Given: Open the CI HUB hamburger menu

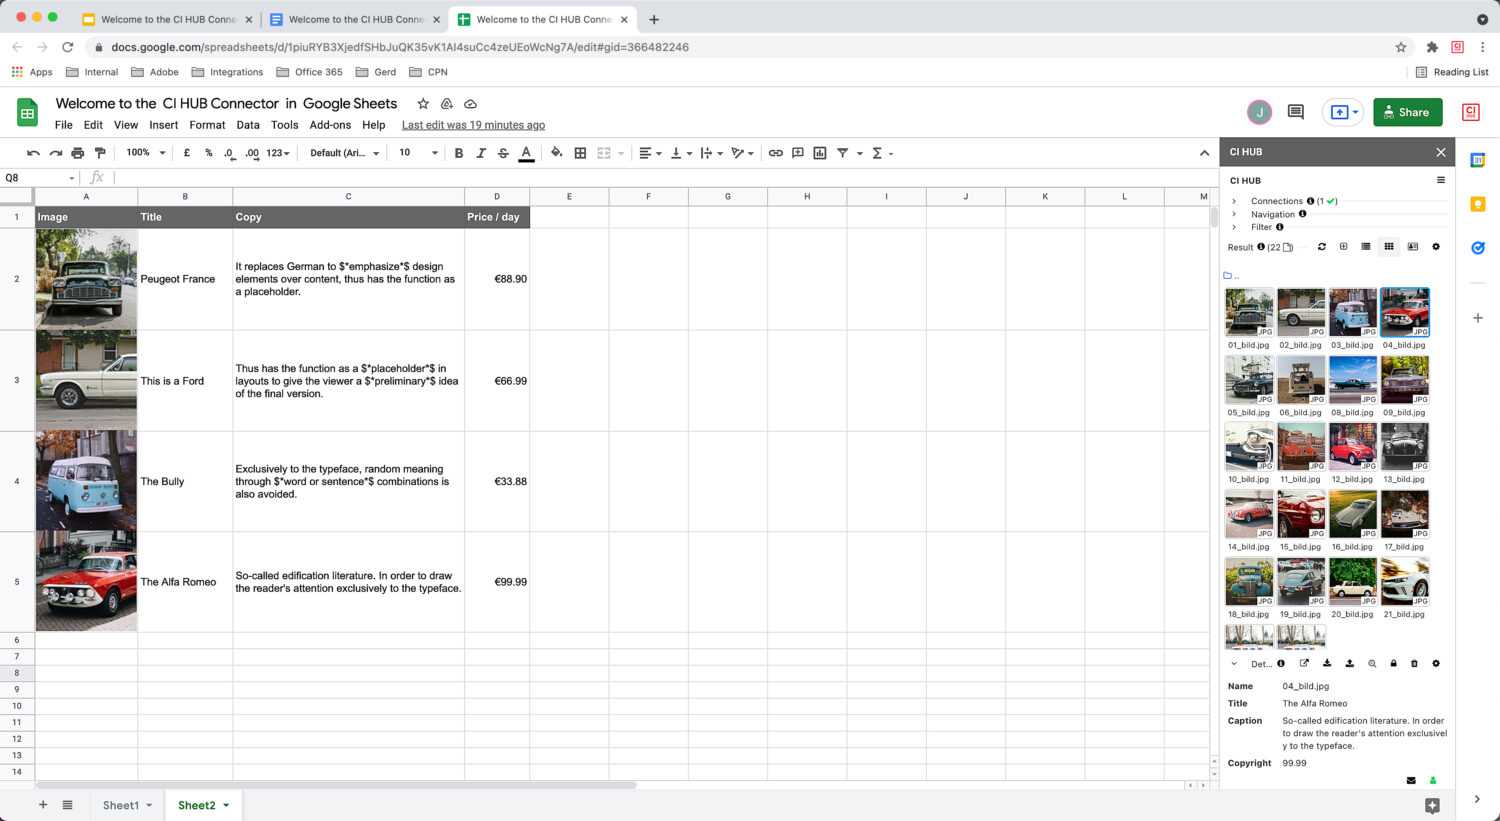Looking at the screenshot, I should pos(1440,181).
